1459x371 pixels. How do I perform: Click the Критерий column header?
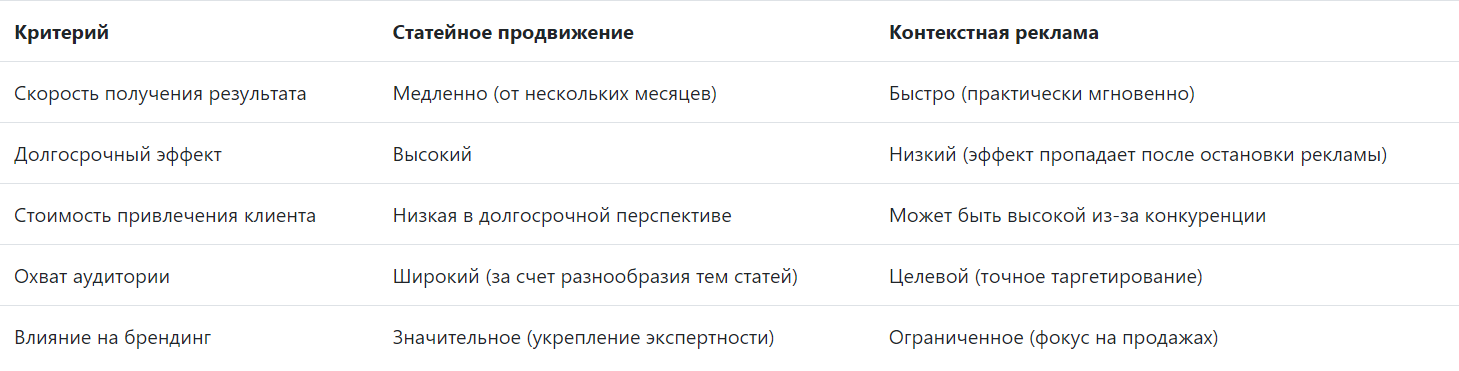(x=62, y=33)
